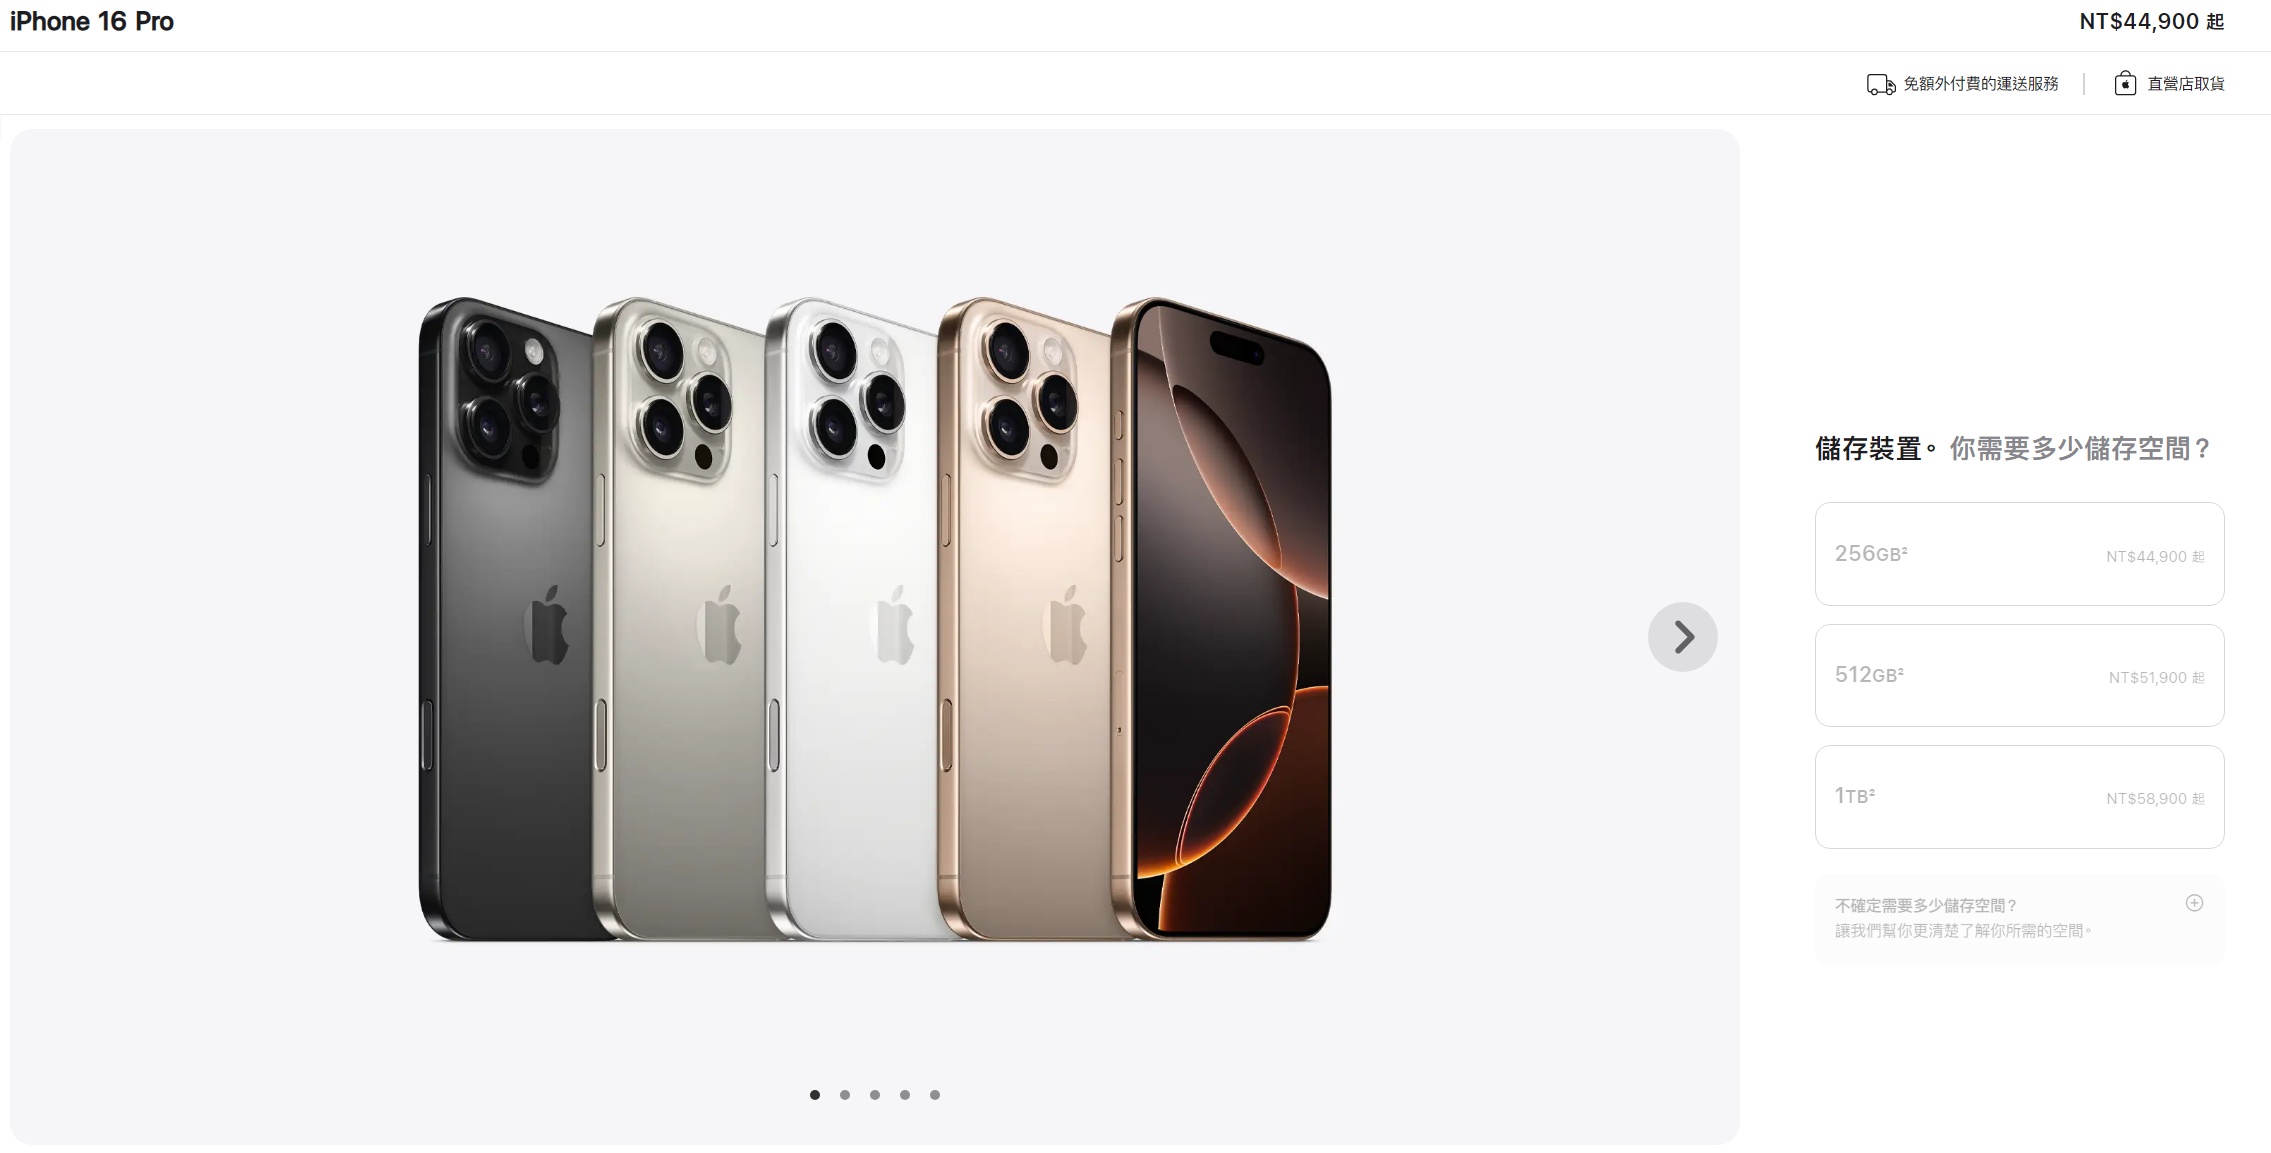Image resolution: width=2271 pixels, height=1153 pixels.
Task: Expand the storage help plus icon
Action: pos(2194,903)
